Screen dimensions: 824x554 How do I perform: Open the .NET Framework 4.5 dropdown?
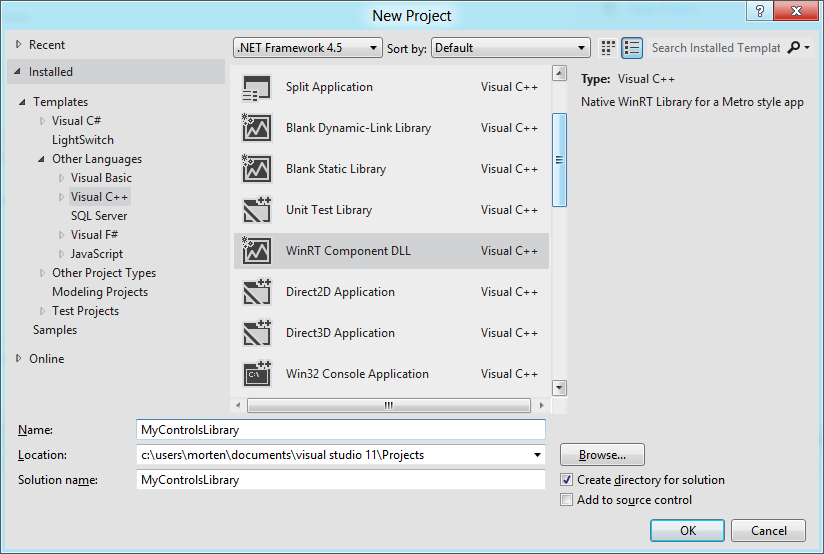307,48
